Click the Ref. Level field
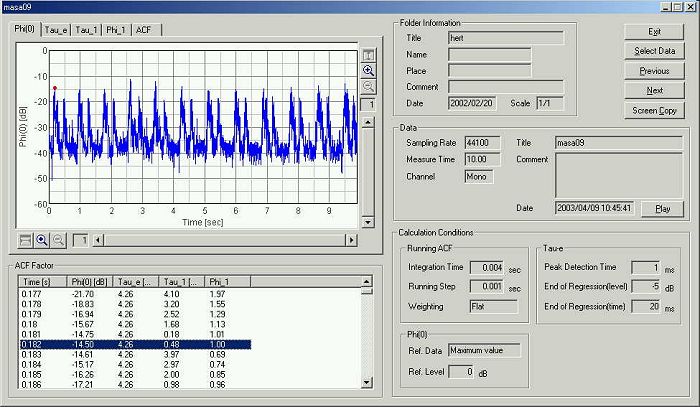This screenshot has height=407, width=700. pyautogui.click(x=461, y=372)
